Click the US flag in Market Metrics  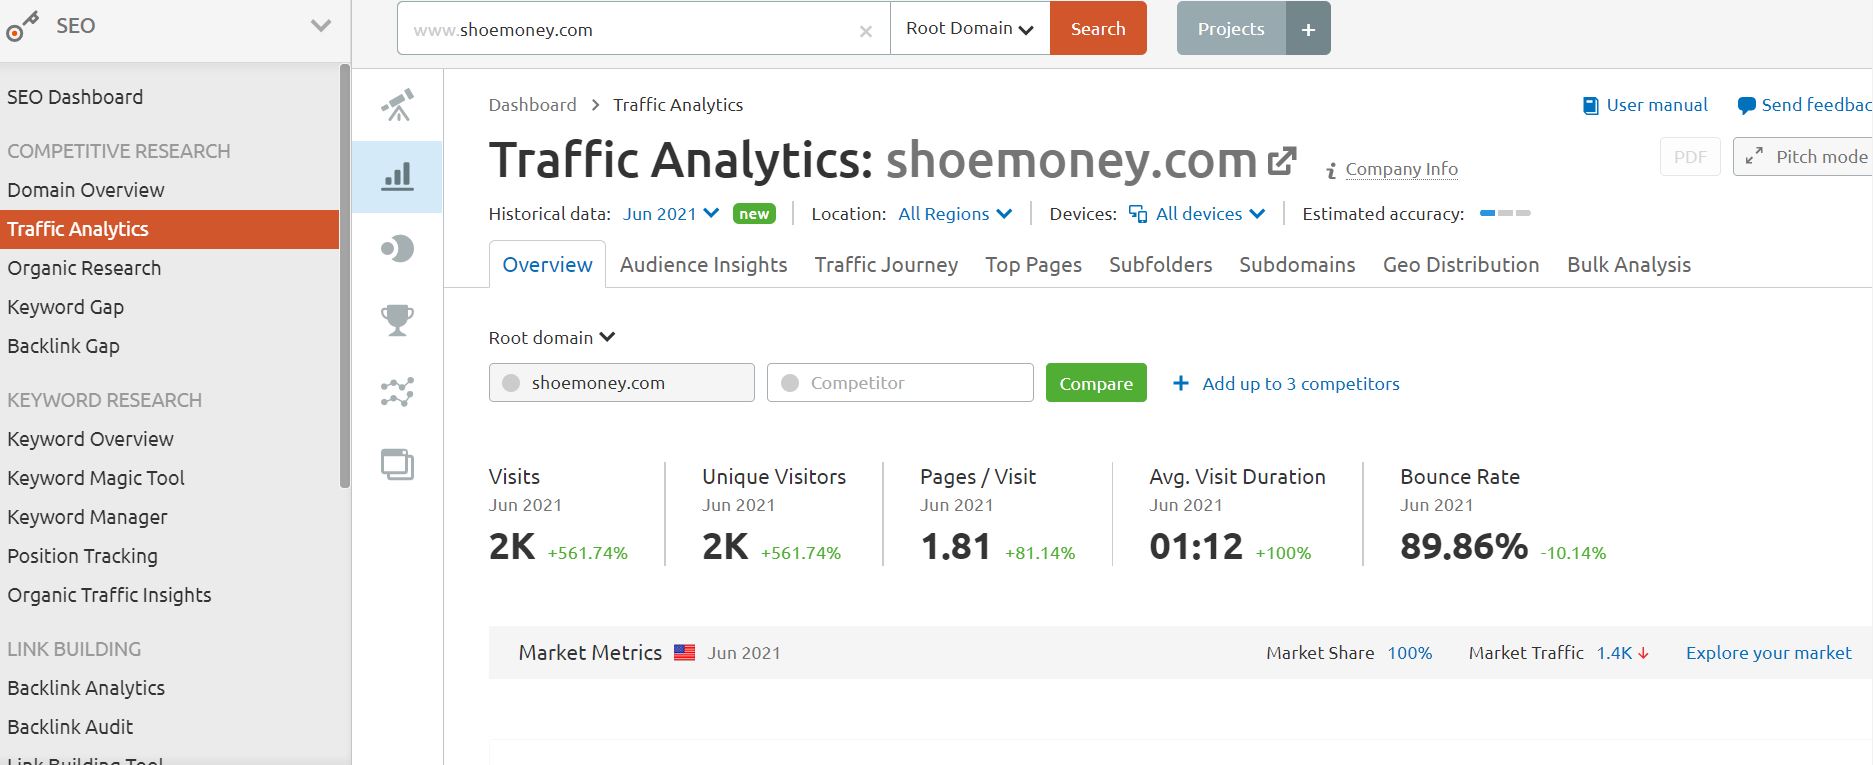pyautogui.click(x=684, y=653)
